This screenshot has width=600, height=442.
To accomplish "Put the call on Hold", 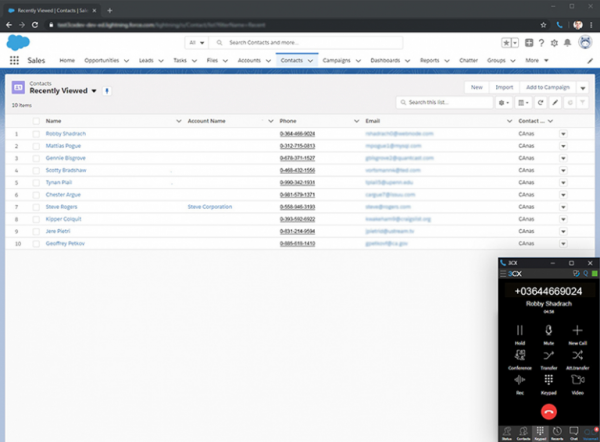I will point(519,332).
